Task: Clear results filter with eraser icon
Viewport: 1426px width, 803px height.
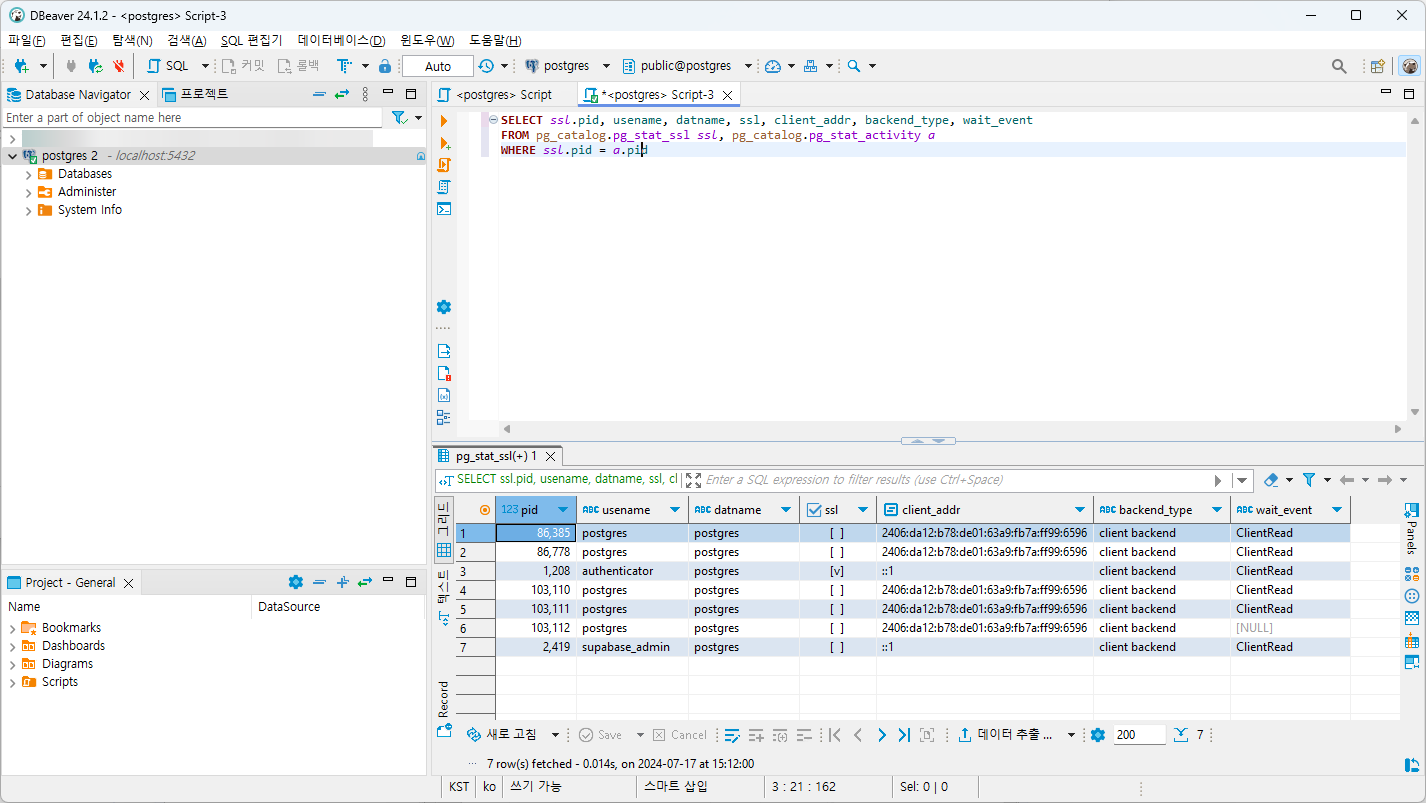Action: tap(1271, 480)
